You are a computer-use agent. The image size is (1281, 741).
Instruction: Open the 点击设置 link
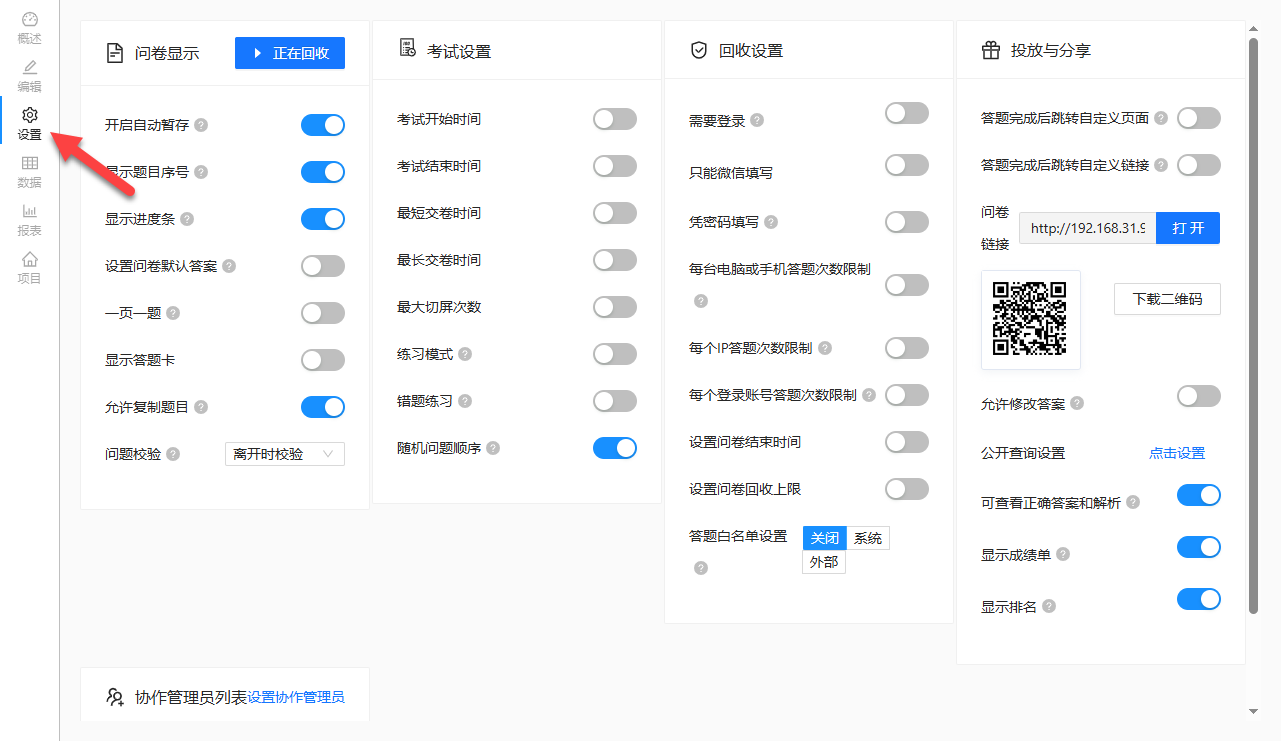[x=1177, y=453]
